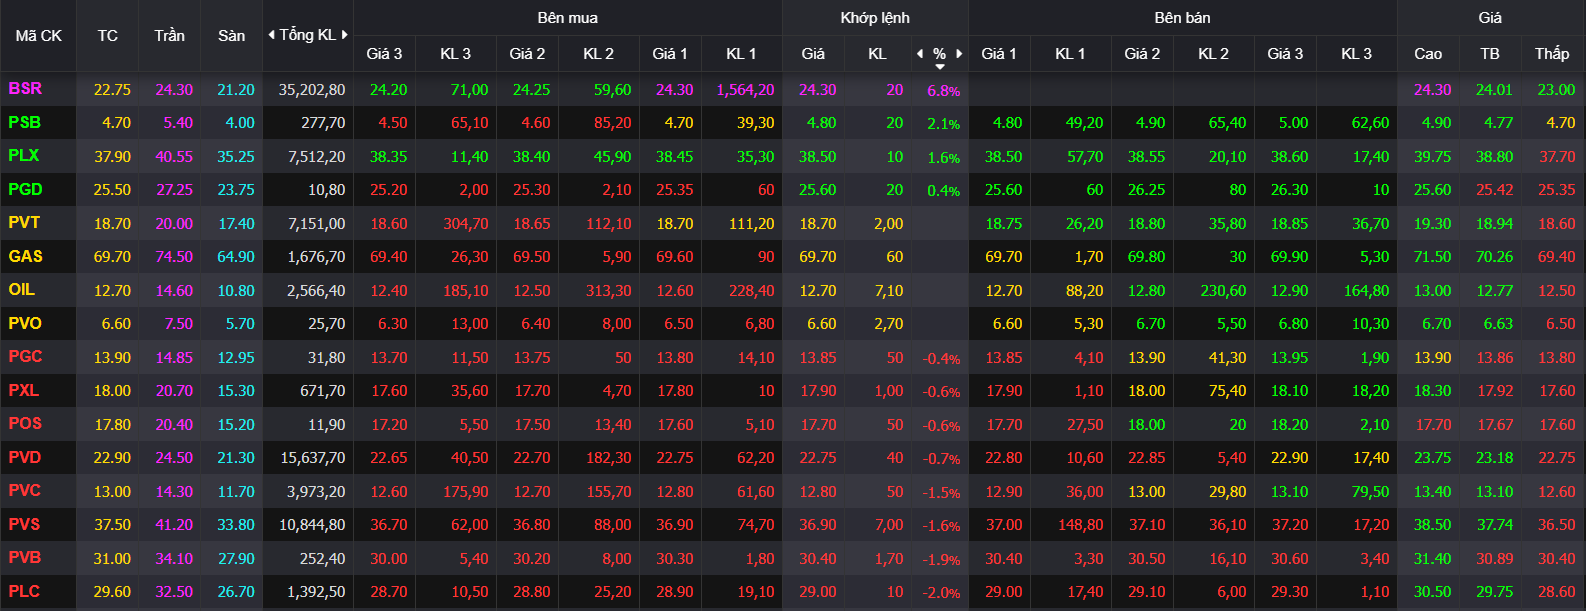Click PVO matched volume 2,70
This screenshot has height=611, width=1586.
click(888, 324)
